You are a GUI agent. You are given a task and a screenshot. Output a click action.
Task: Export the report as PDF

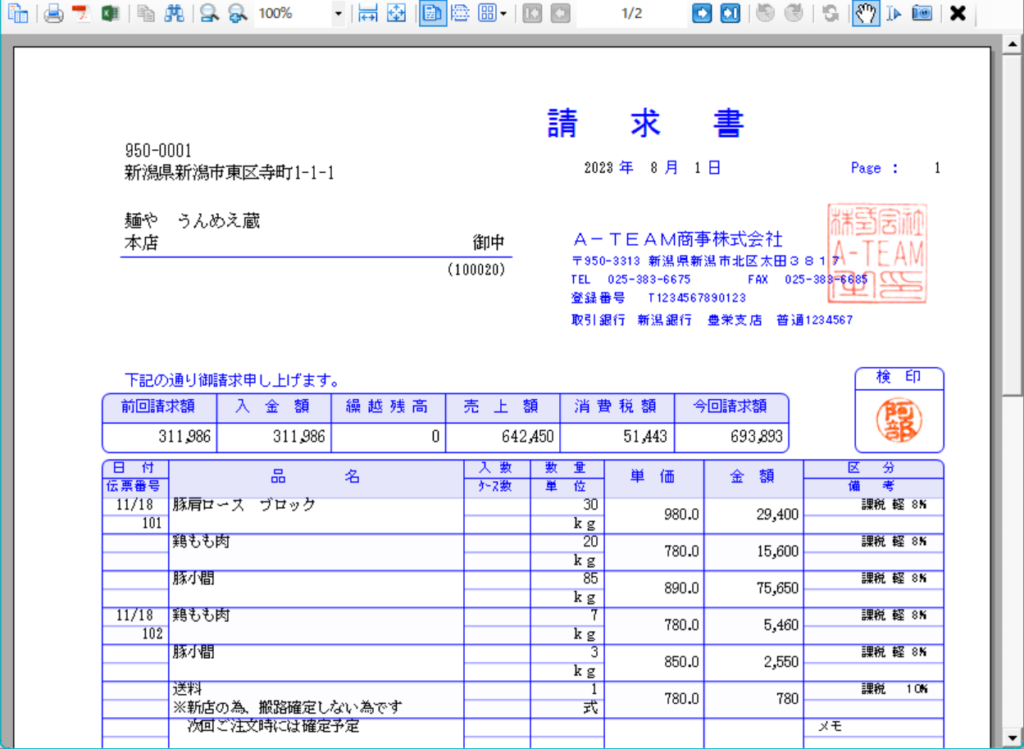point(82,13)
